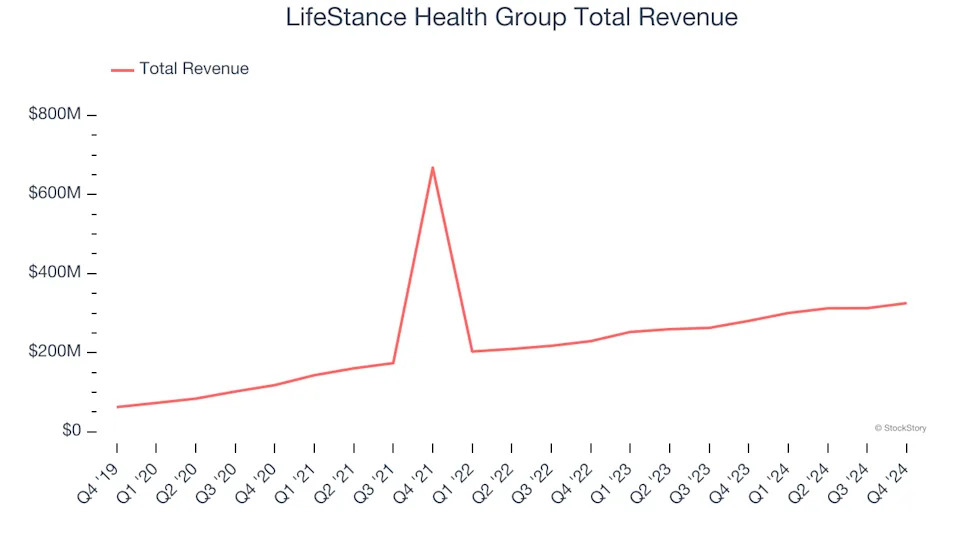The height and width of the screenshot is (540, 960).
Task: Click the $200M y-axis label
Action: [54, 351]
